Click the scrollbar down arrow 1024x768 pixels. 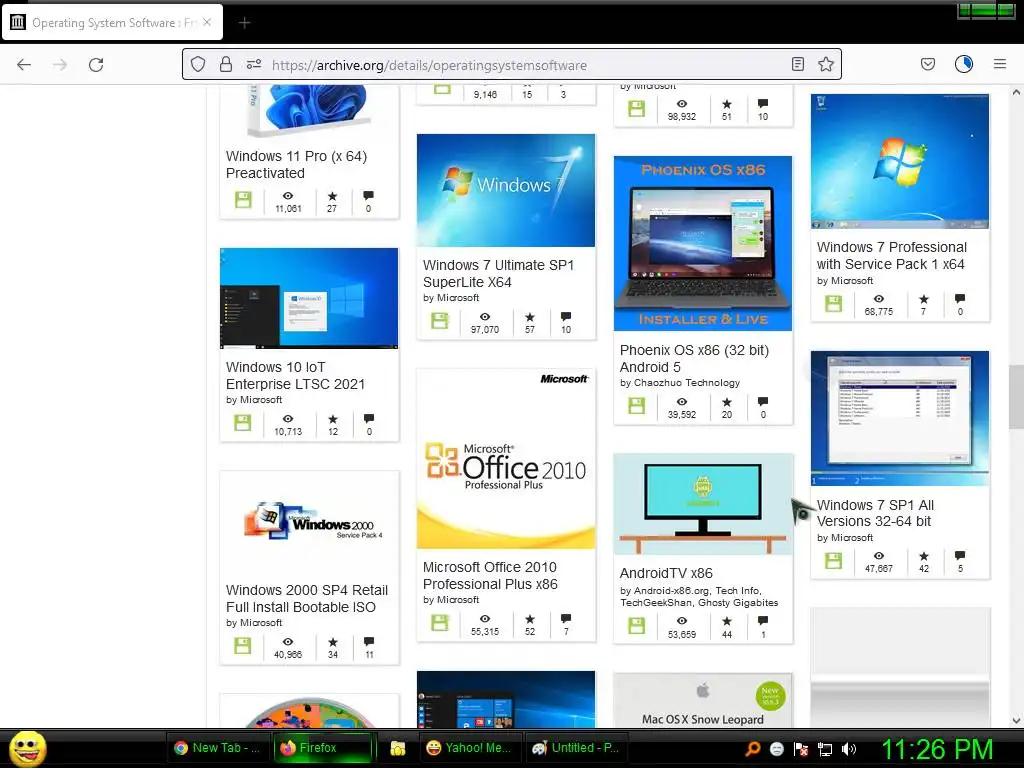[x=1016, y=720]
